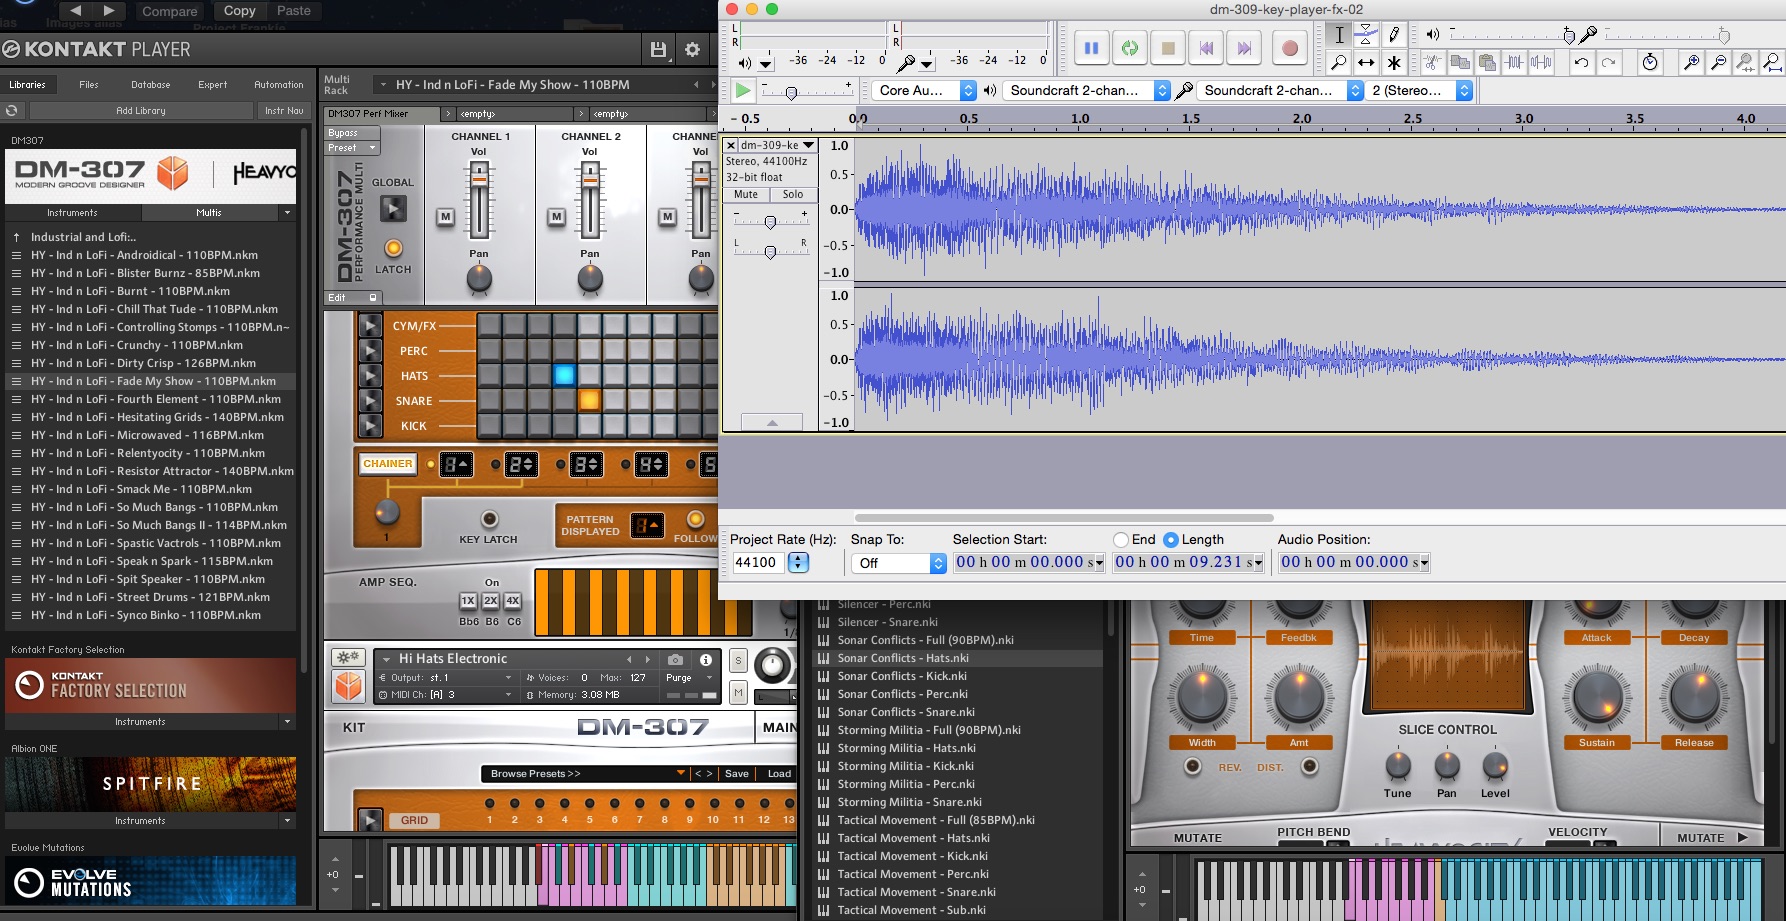Open the Hi Hats Electronic instrument dropdown
This screenshot has width=1786, height=921.
coord(386,659)
